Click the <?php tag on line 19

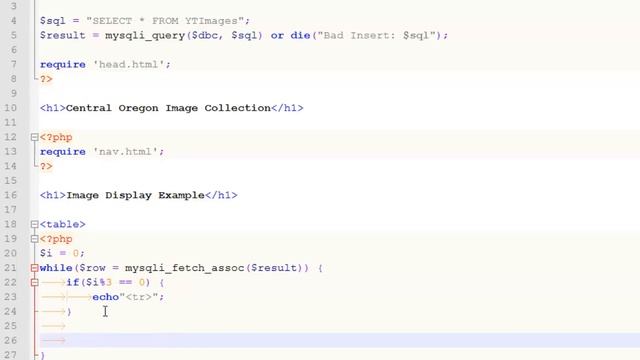coord(56,239)
